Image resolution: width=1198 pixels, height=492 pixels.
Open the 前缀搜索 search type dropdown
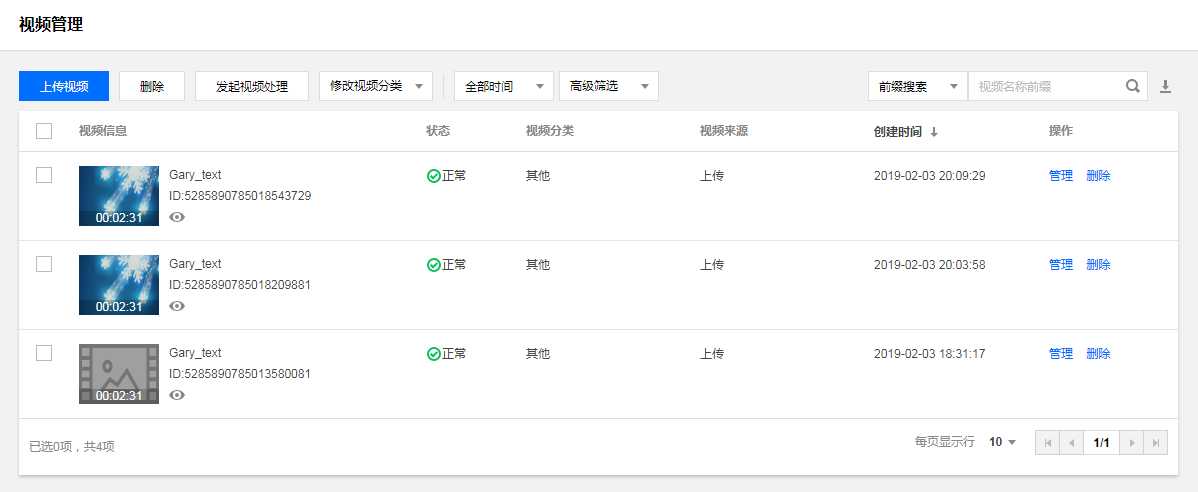[917, 86]
